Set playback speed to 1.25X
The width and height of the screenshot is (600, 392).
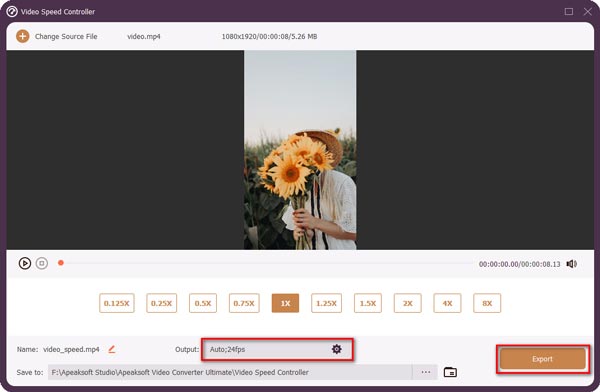tap(326, 303)
